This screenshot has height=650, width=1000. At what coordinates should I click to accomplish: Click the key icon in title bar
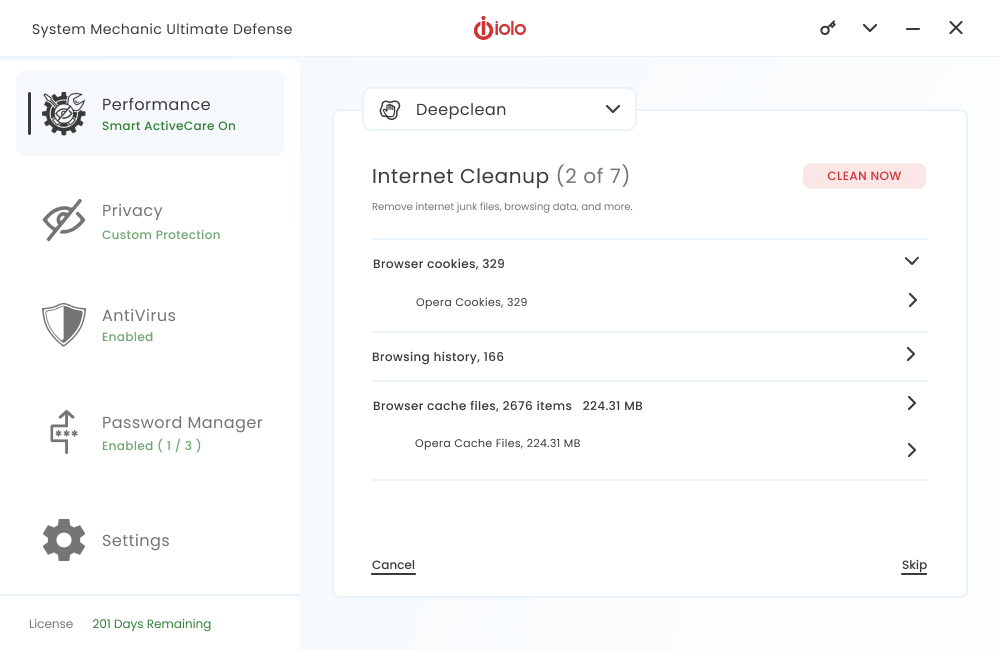point(828,28)
